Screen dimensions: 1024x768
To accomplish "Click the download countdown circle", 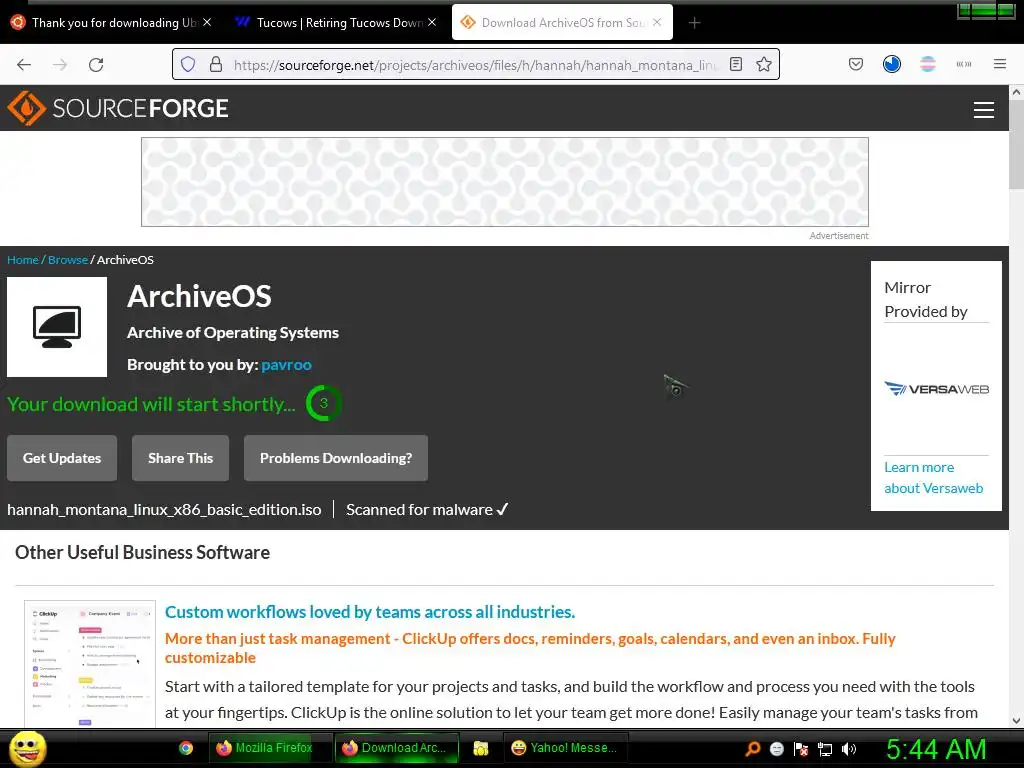I will [x=323, y=403].
